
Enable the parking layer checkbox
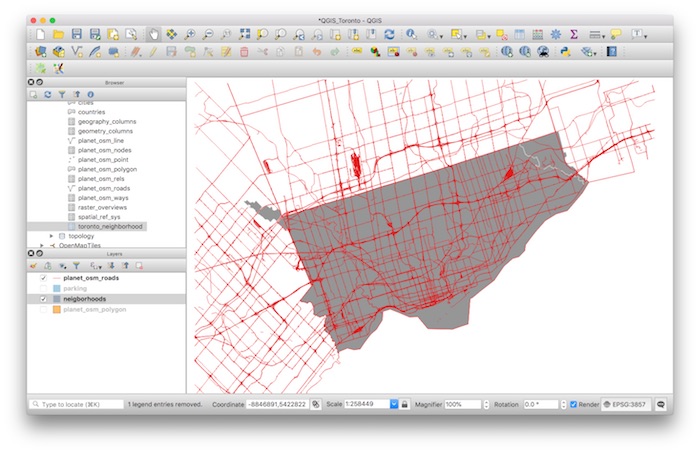click(x=43, y=288)
